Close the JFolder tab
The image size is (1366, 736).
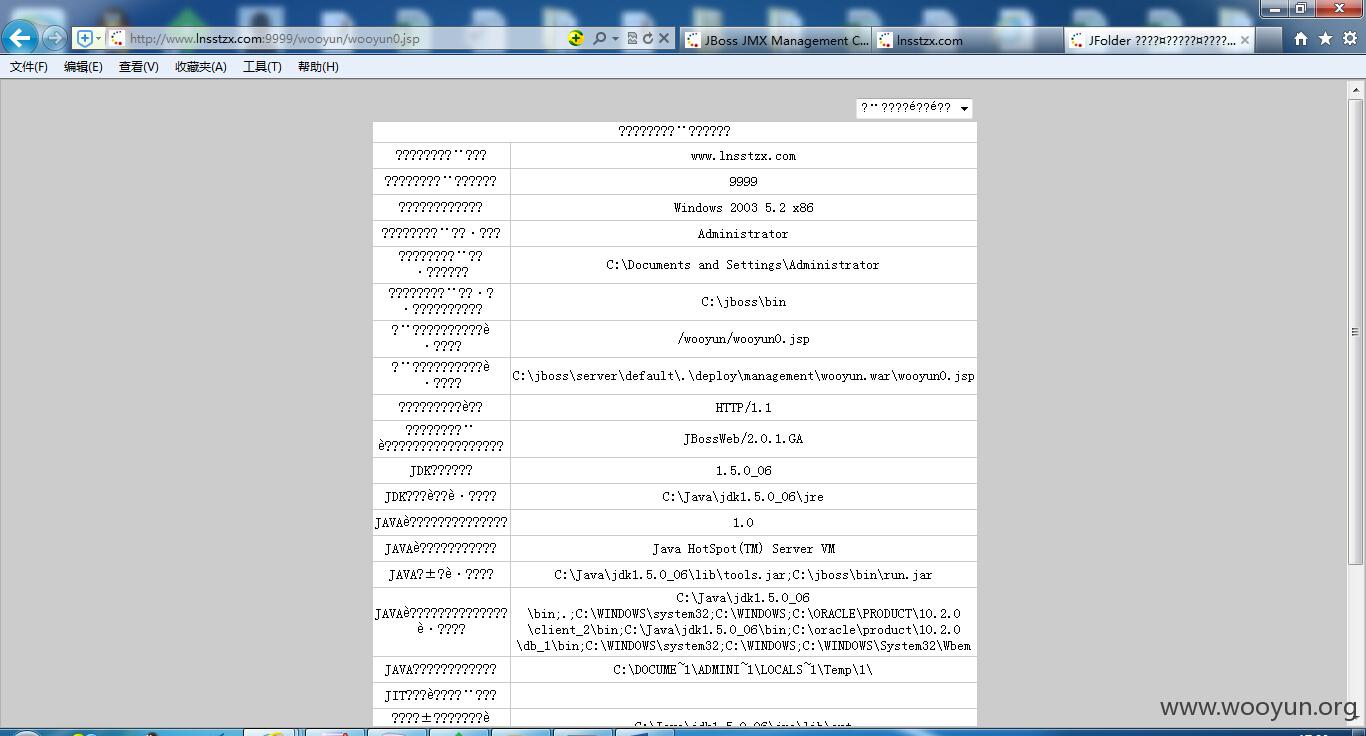coord(1244,40)
